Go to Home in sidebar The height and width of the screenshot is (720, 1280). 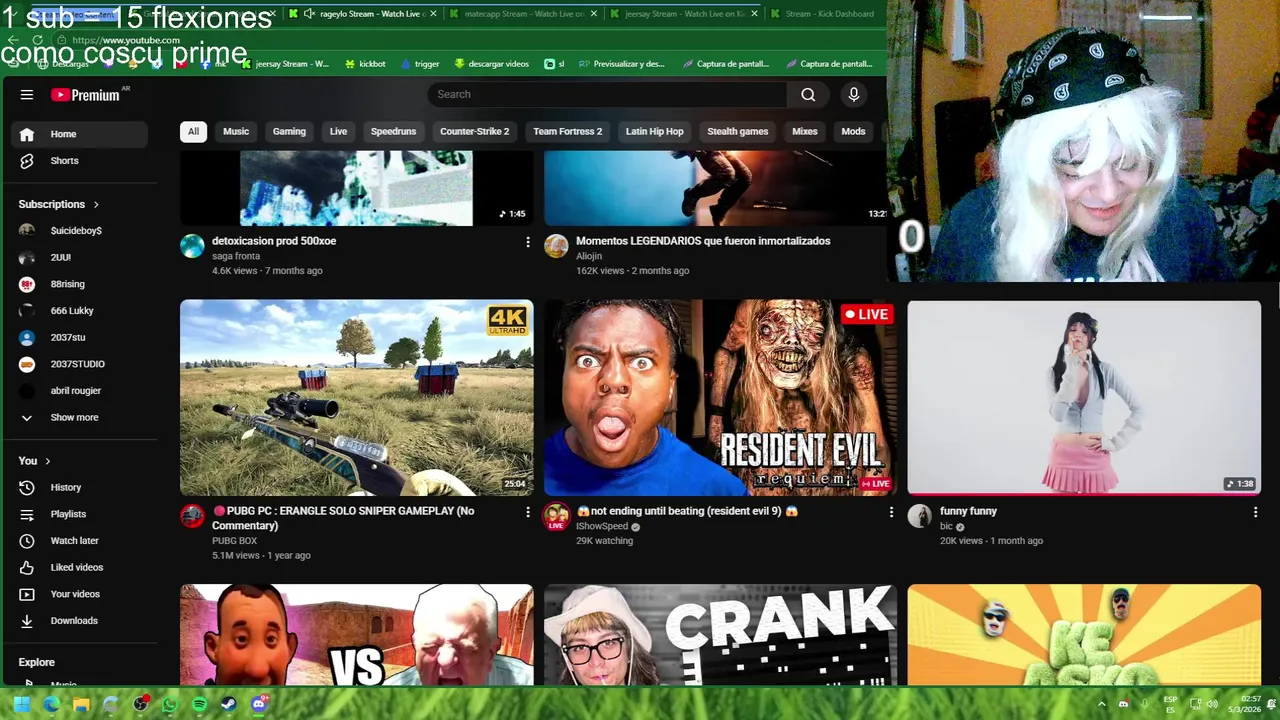(80, 134)
